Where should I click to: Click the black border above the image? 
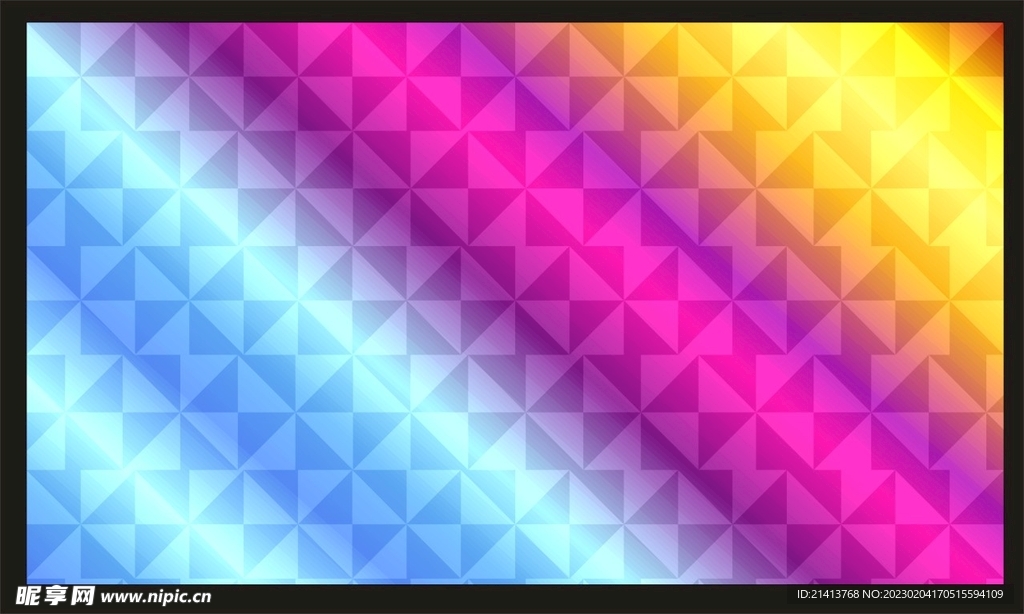pyautogui.click(x=512, y=11)
